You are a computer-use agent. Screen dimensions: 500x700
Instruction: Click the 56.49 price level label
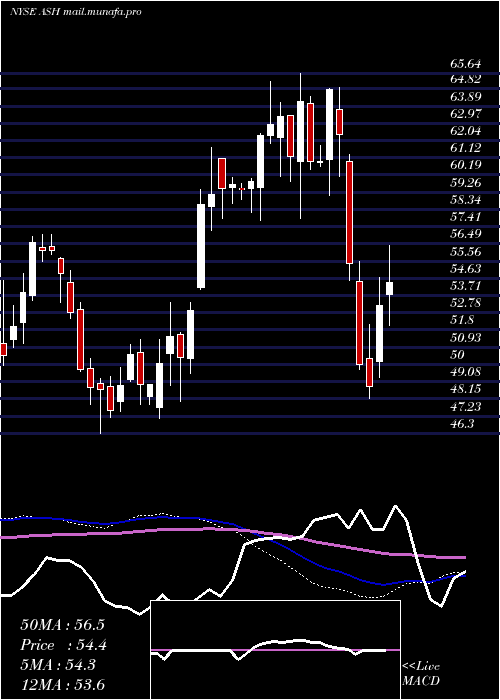(466, 234)
